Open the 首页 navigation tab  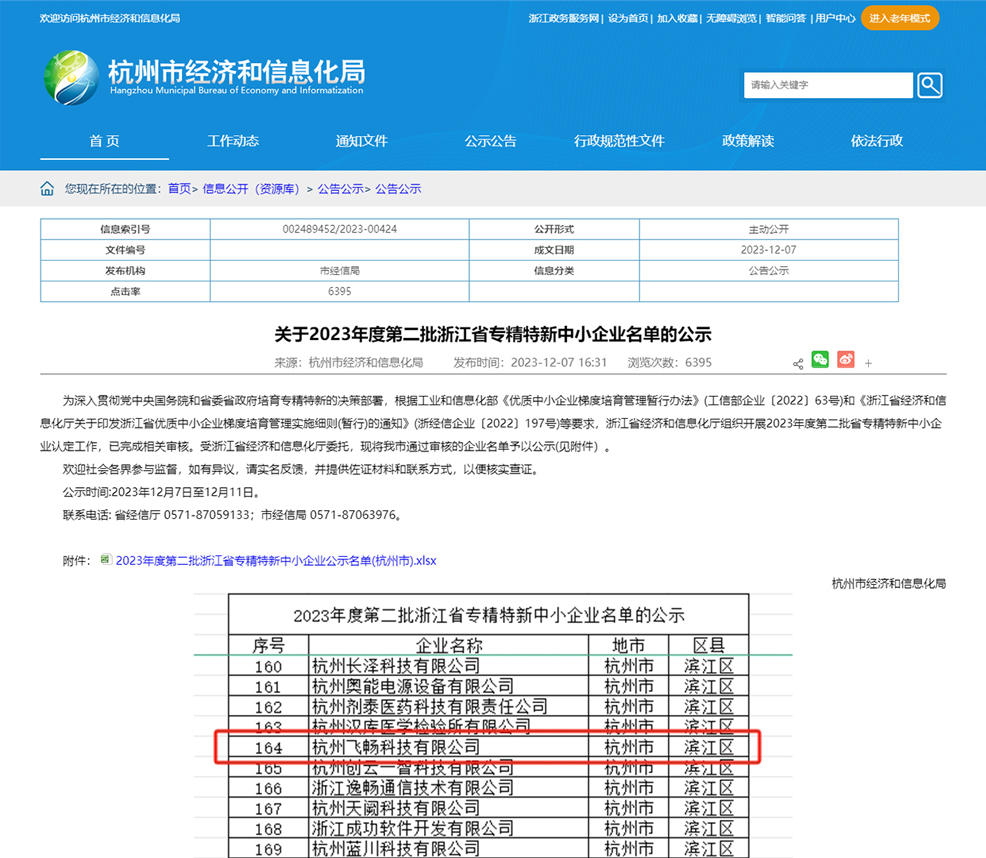coord(104,141)
